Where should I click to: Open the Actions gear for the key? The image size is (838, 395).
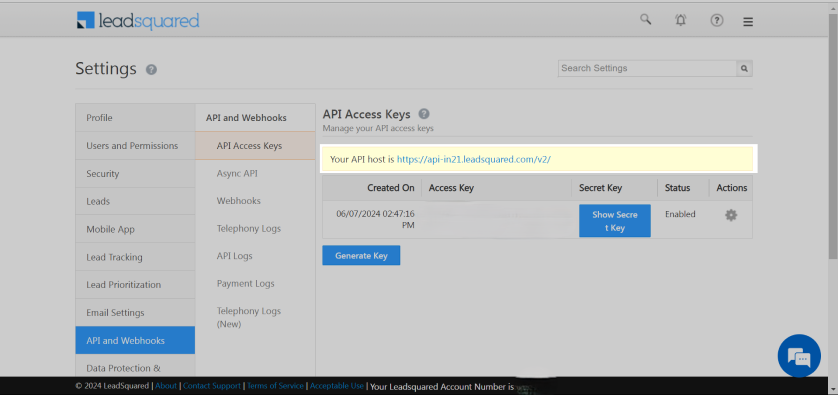pyautogui.click(x=731, y=215)
